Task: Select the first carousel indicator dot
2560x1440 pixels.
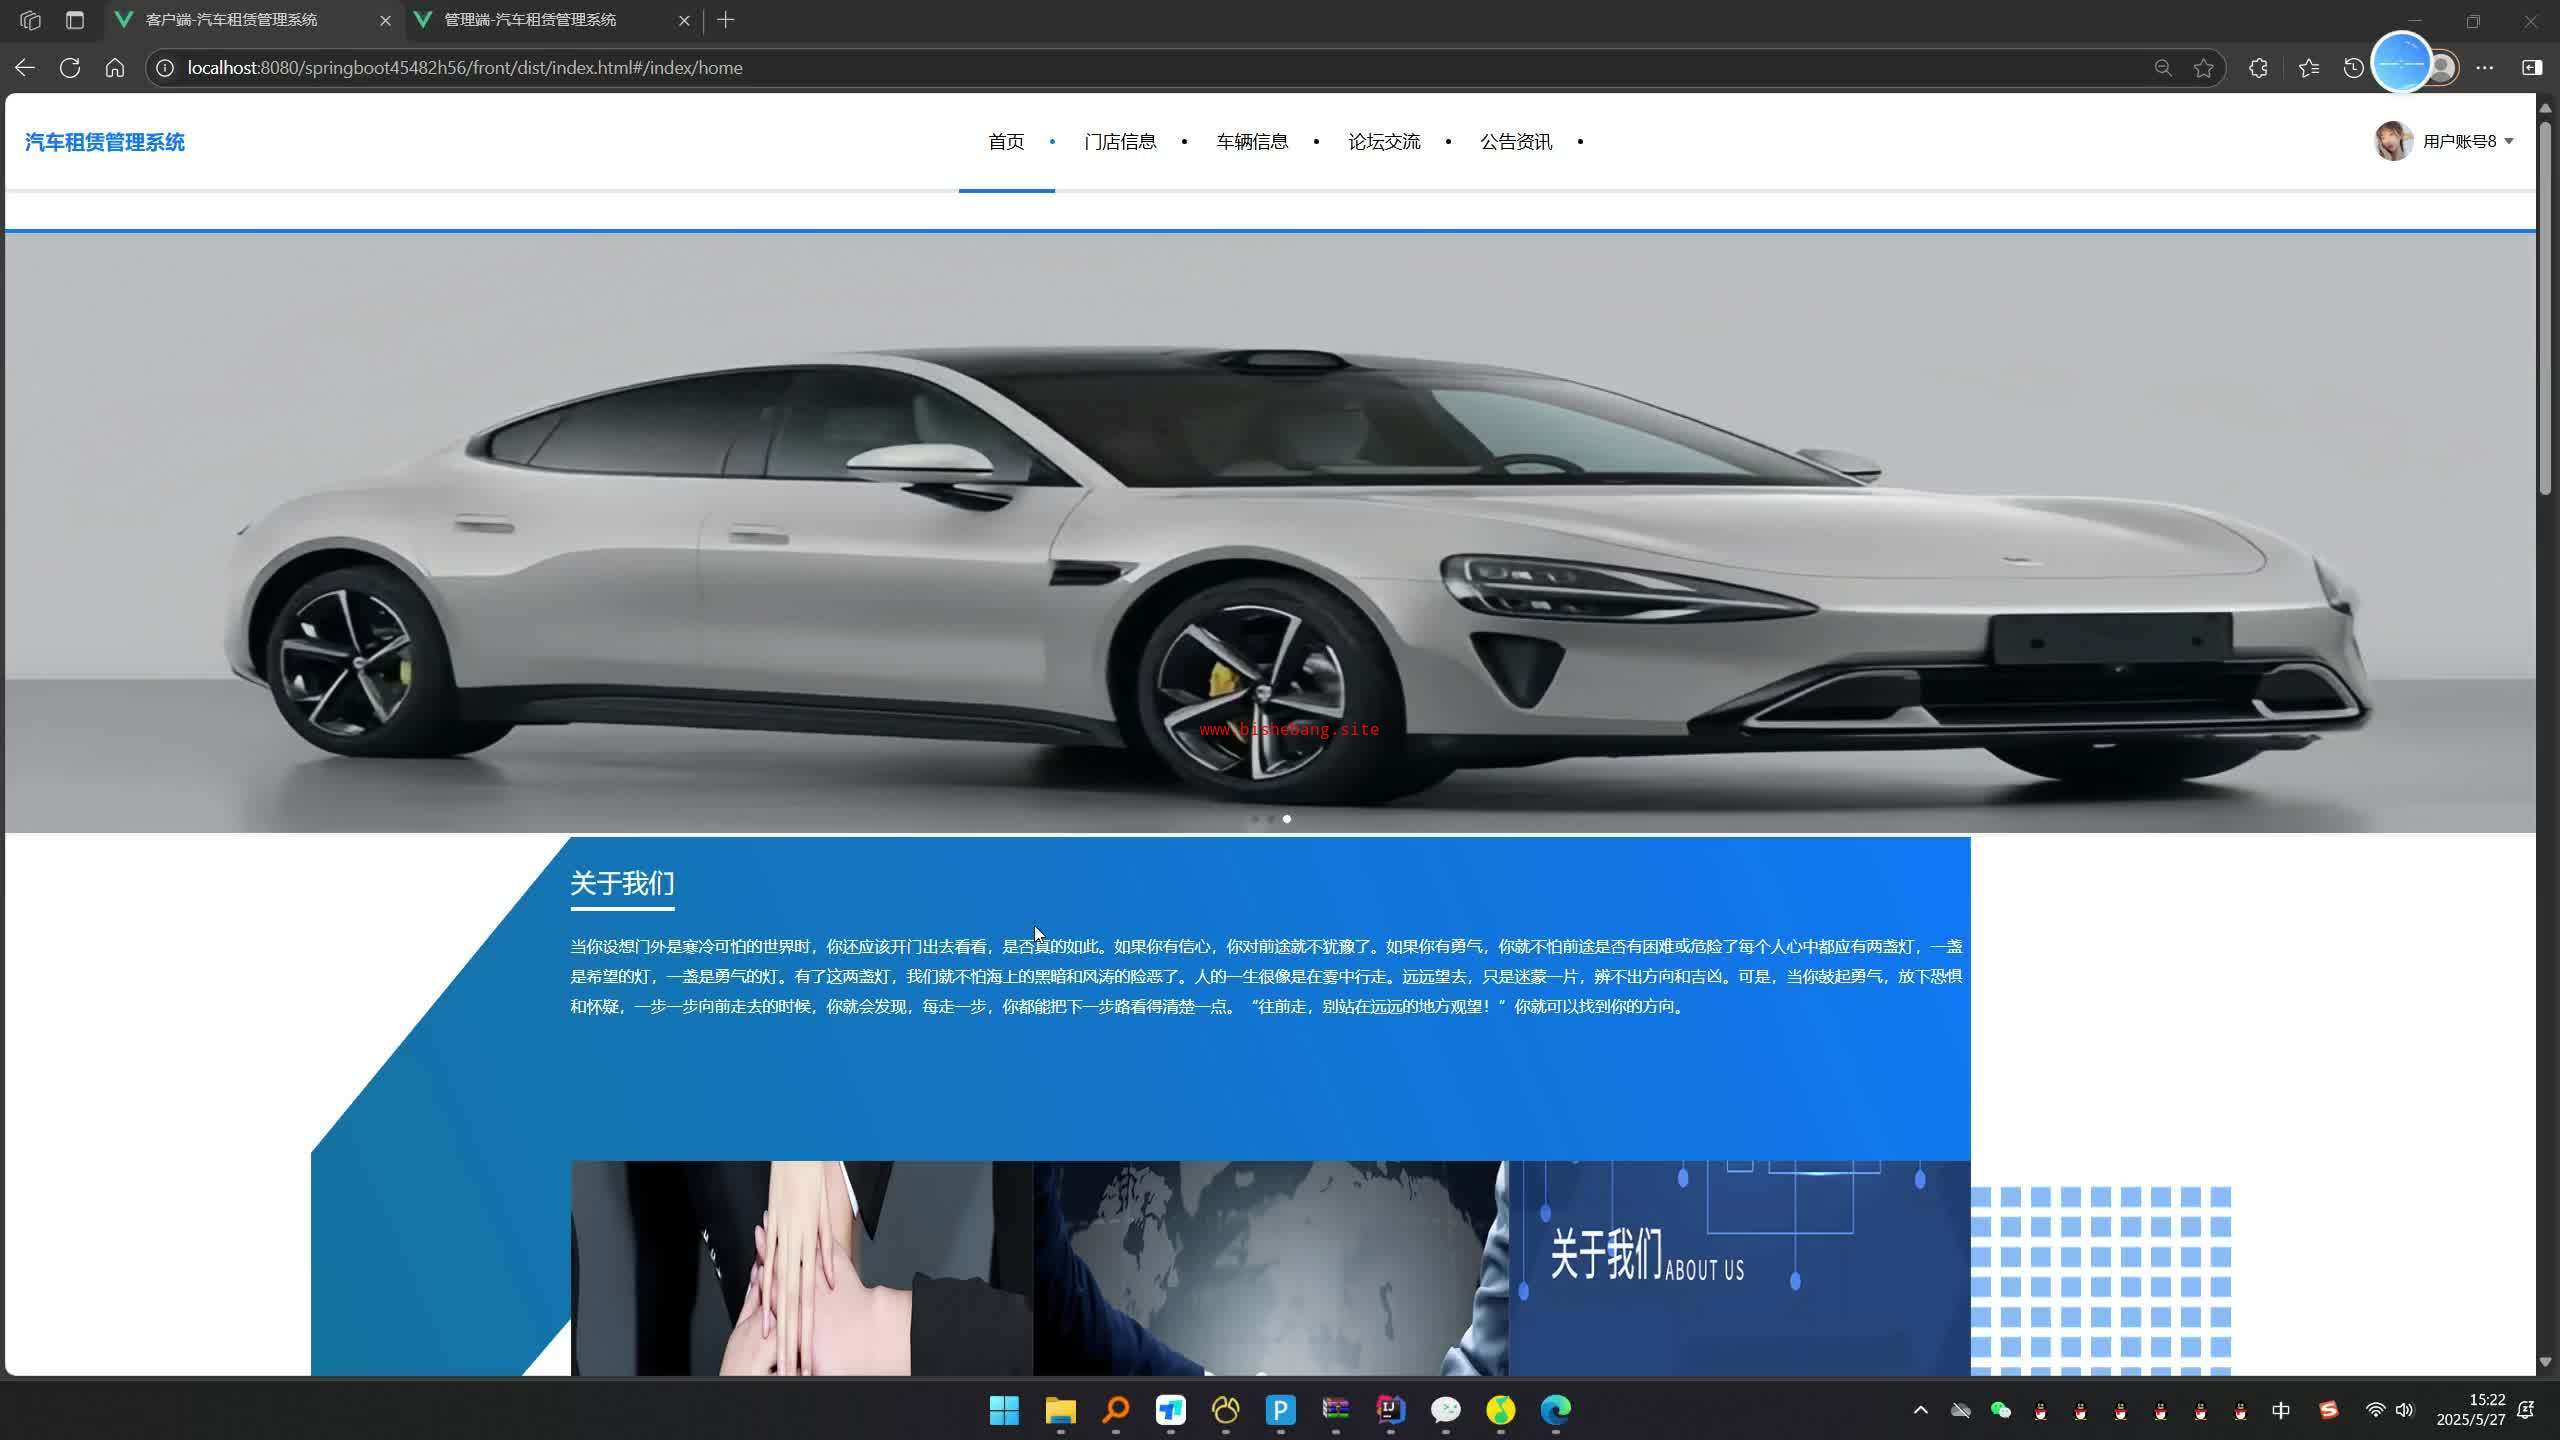Action: (x=1255, y=819)
